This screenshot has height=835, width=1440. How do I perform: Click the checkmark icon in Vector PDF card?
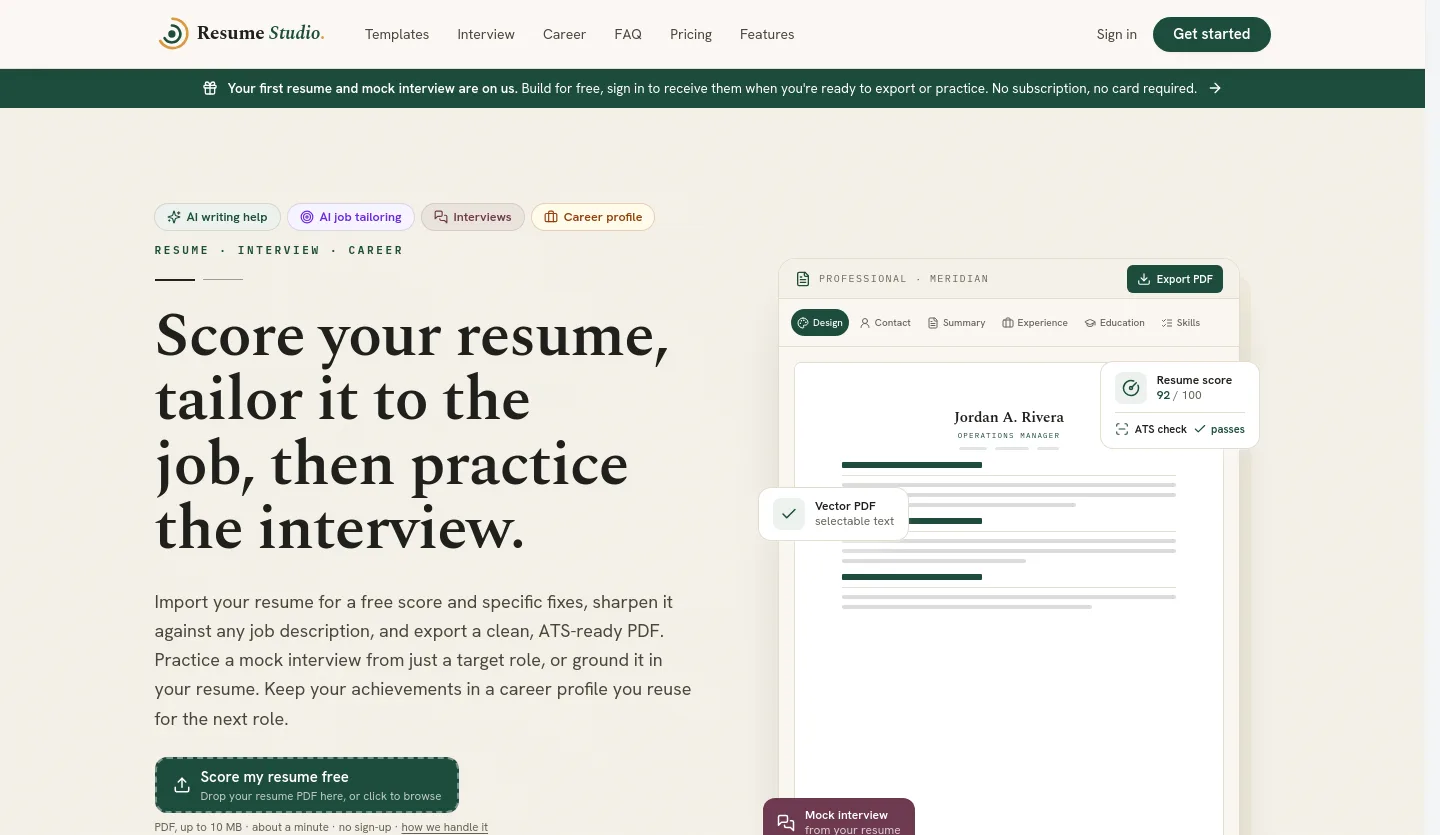click(789, 514)
